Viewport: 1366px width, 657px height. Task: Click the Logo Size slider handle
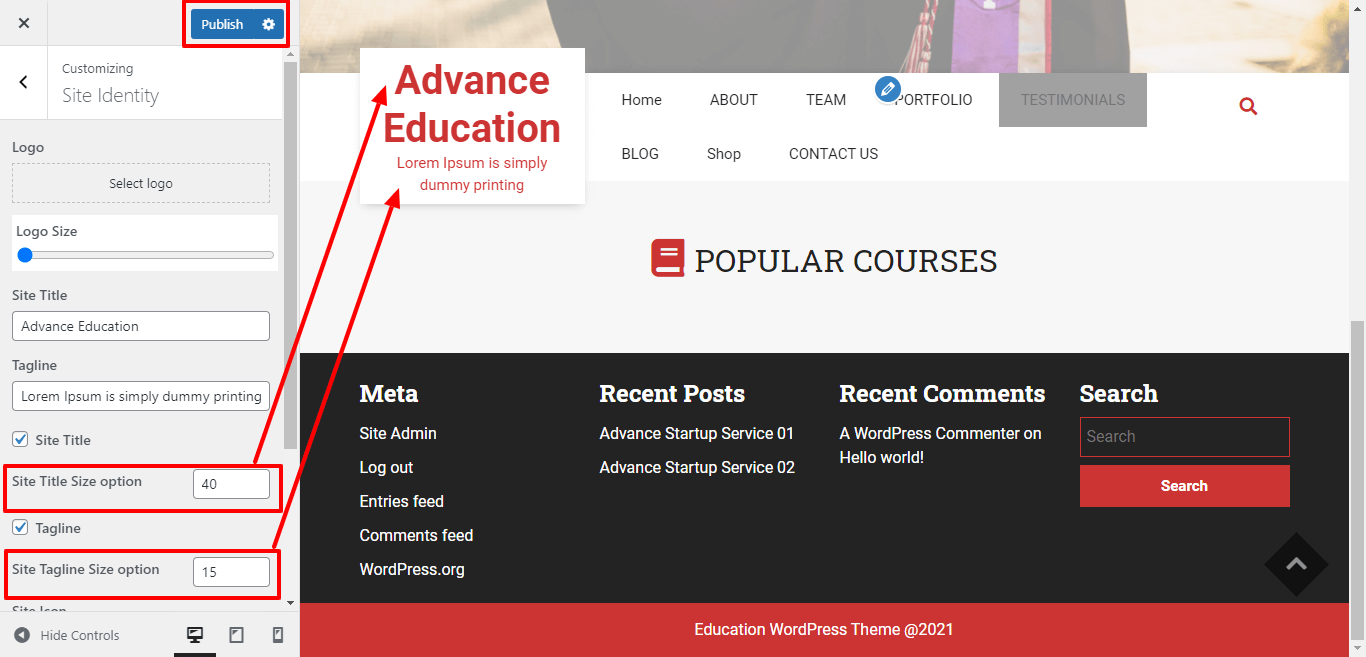25,255
